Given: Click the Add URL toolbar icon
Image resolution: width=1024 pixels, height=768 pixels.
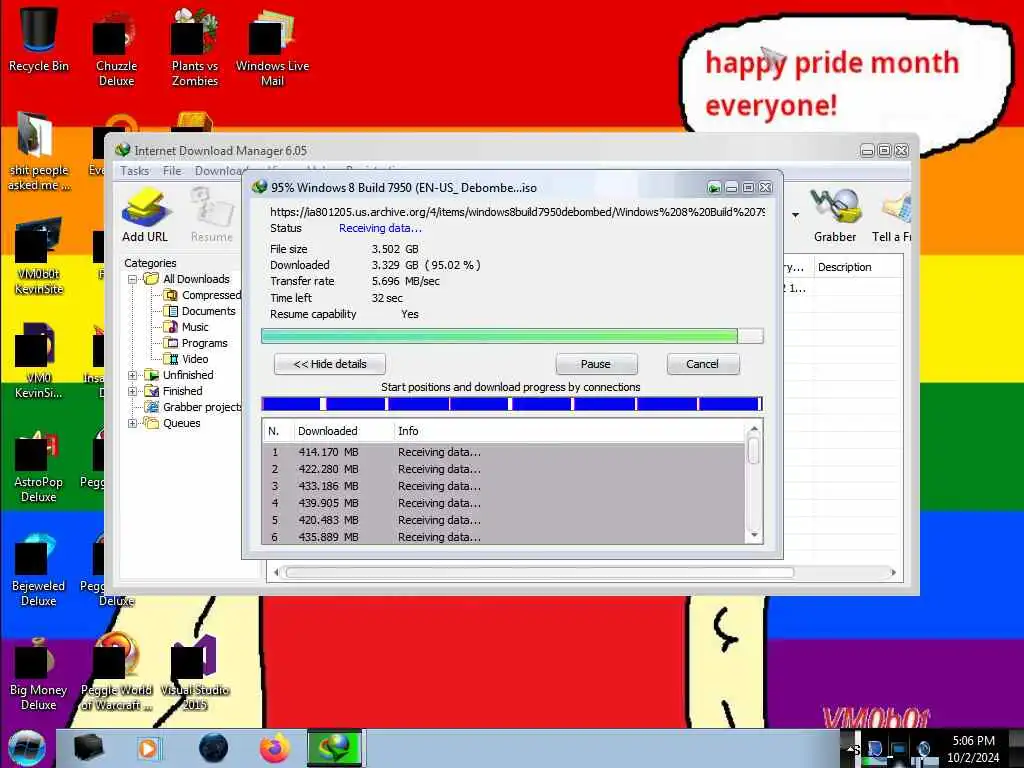Looking at the screenshot, I should click(x=145, y=215).
